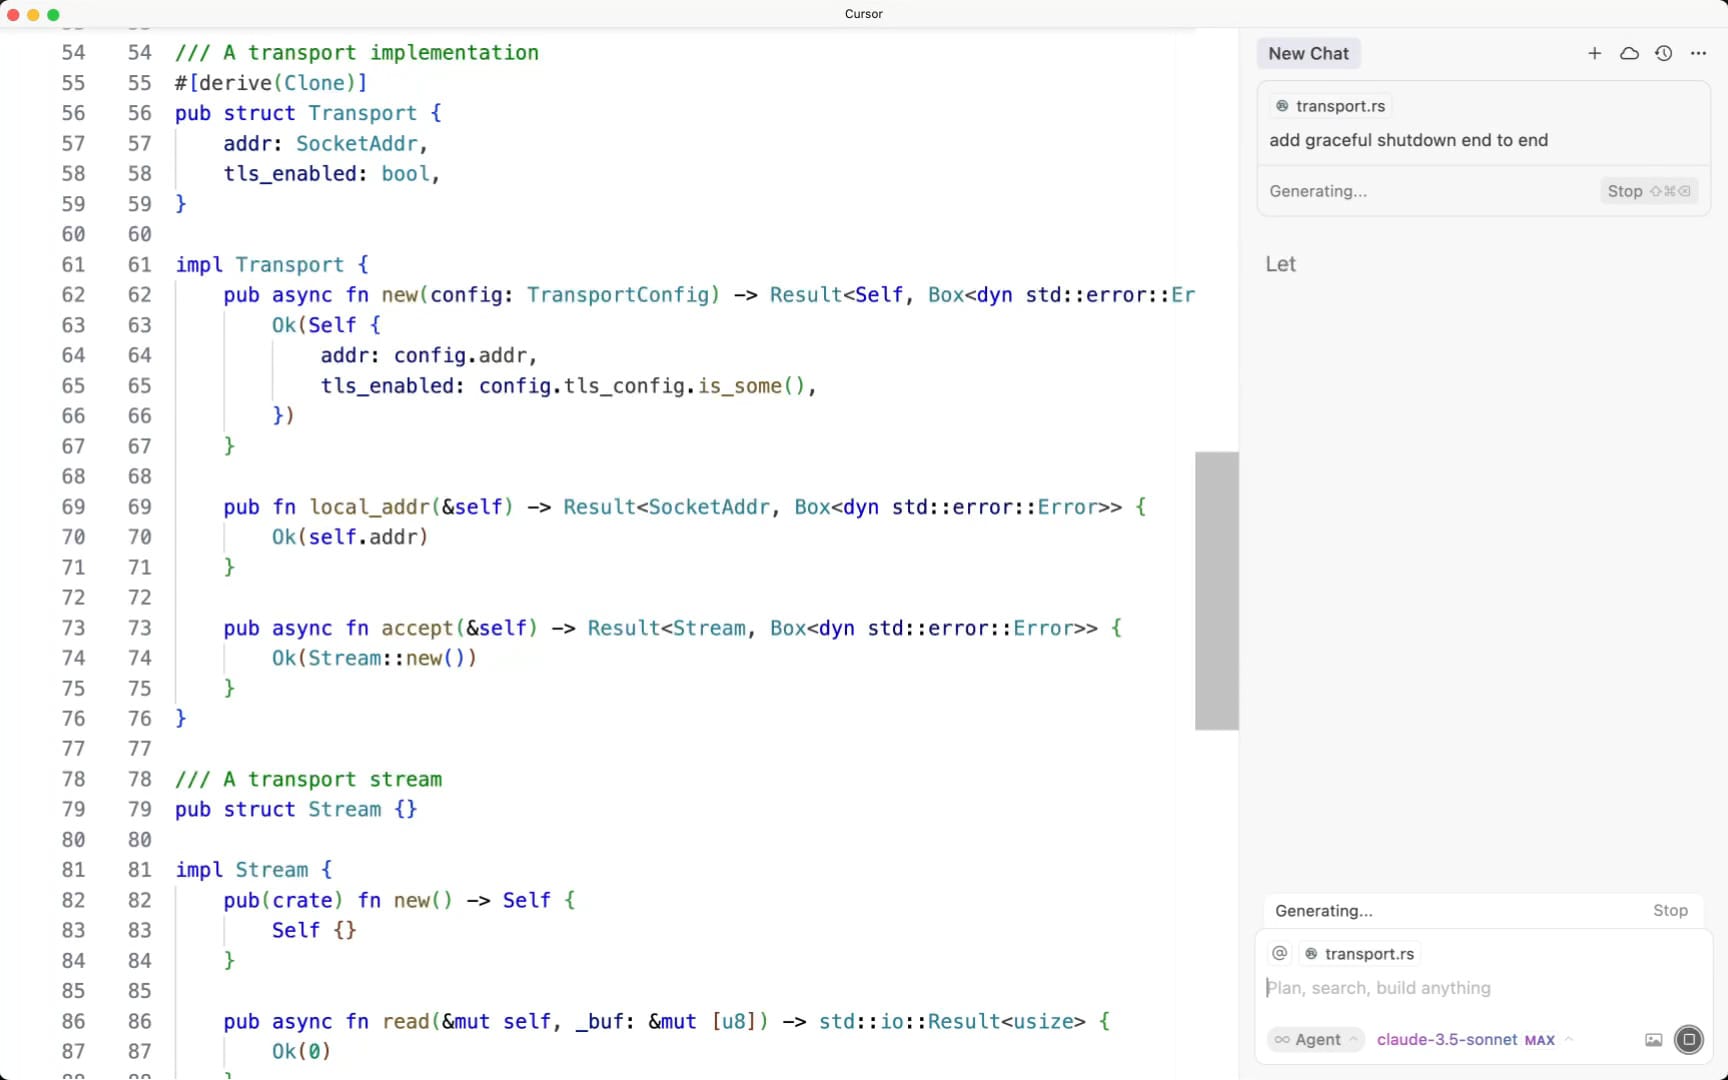Open the claude-3.5-sonnet model selector

click(x=1474, y=1040)
